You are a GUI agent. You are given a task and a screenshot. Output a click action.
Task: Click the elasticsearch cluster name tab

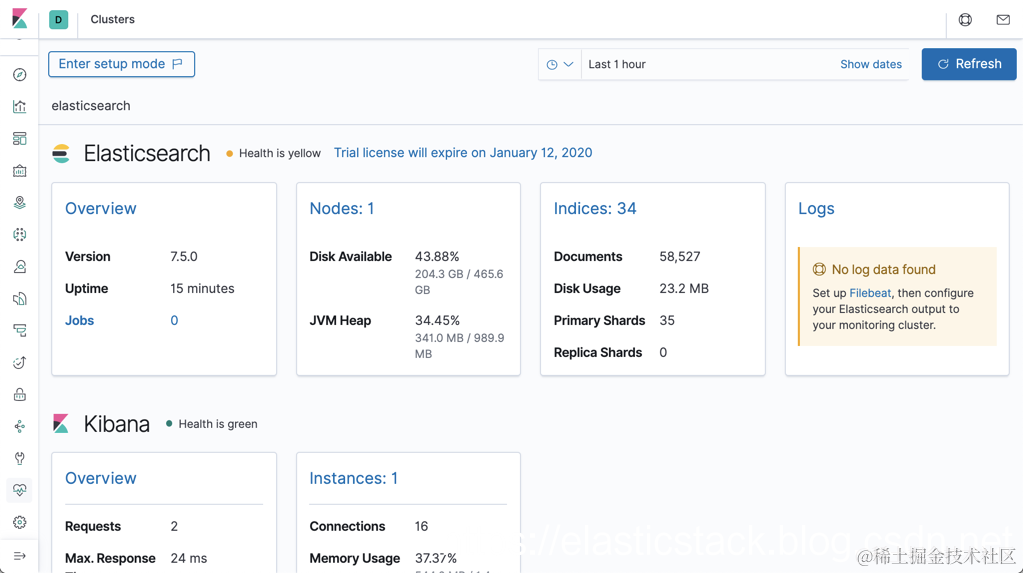click(x=91, y=106)
